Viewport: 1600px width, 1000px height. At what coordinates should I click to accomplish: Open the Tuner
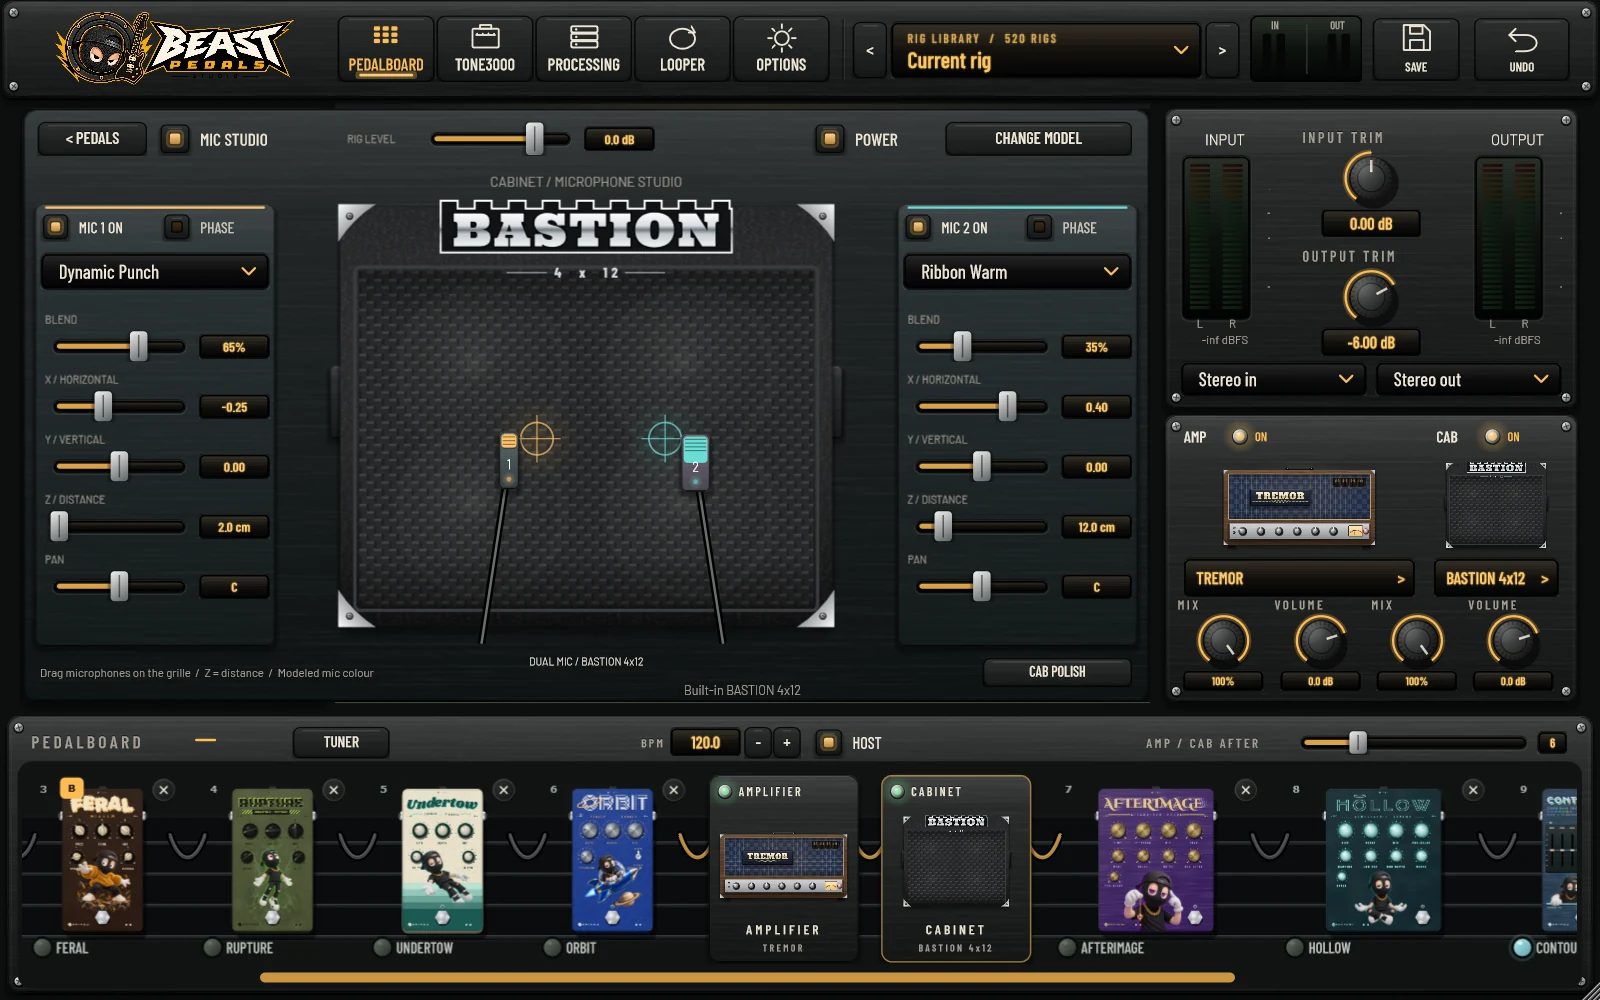pos(341,743)
